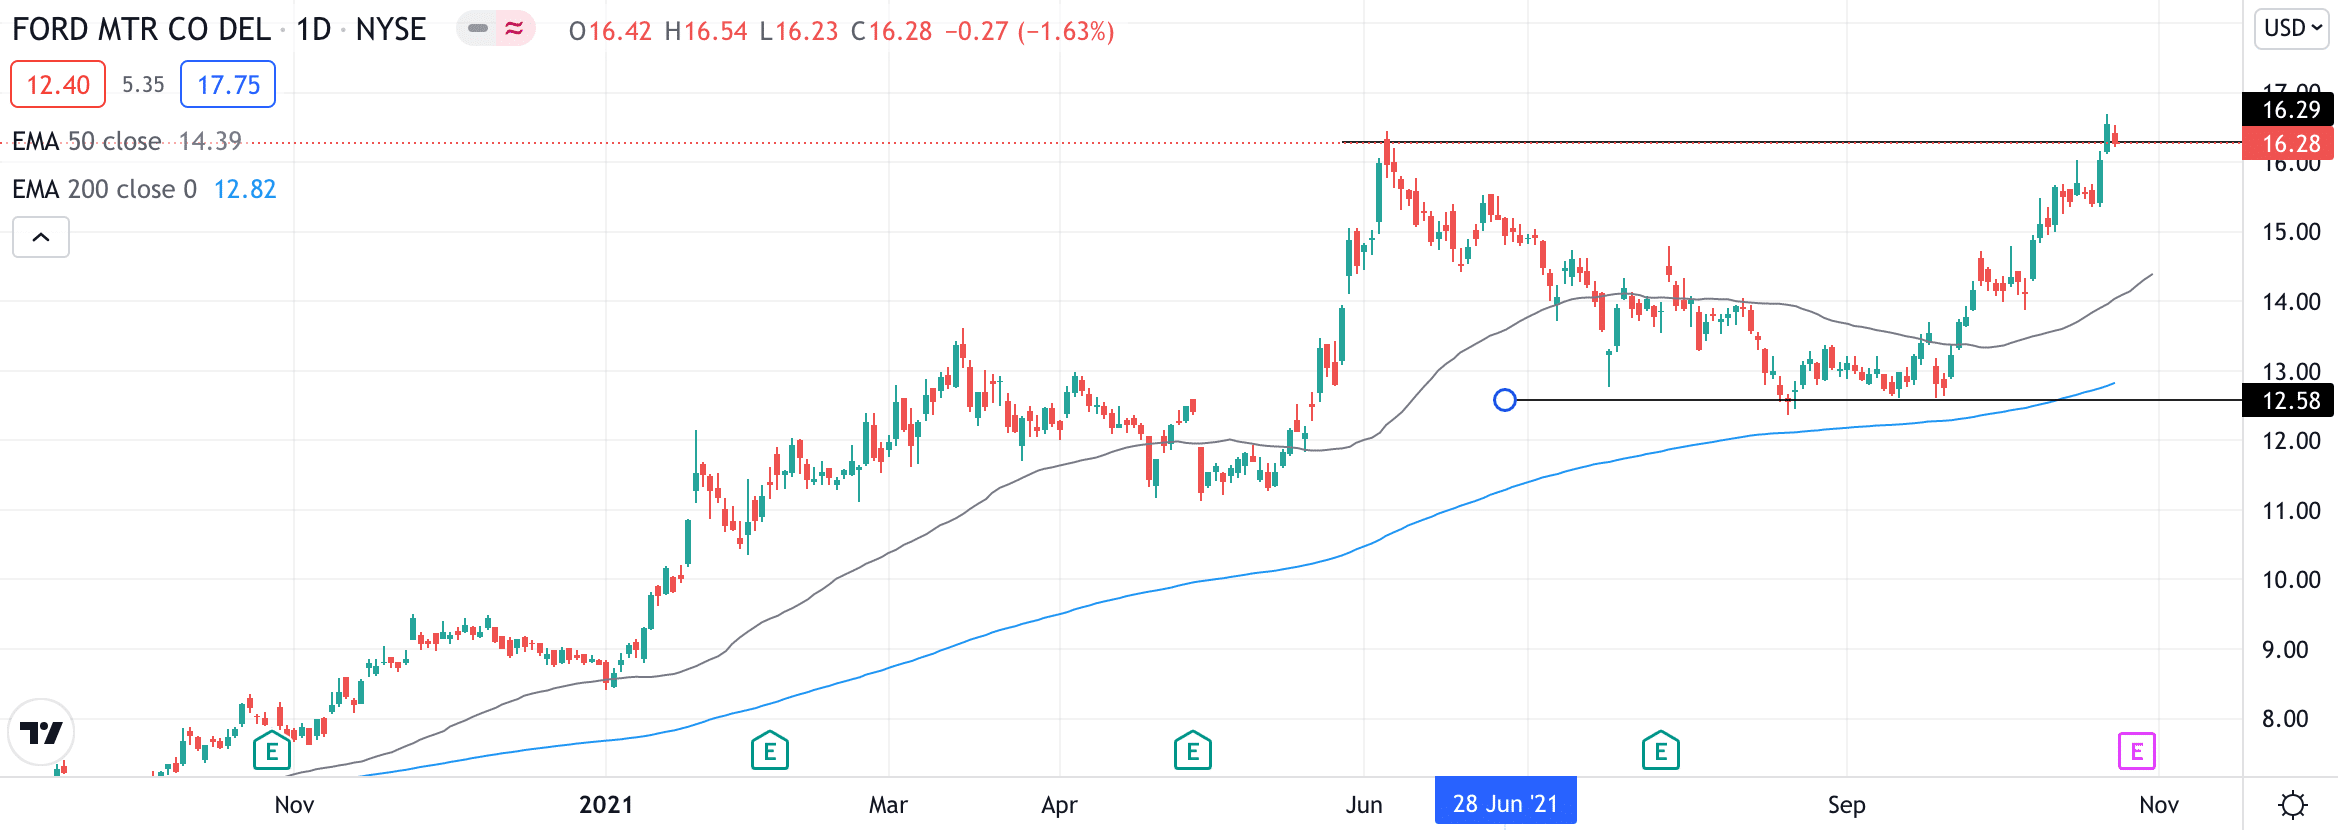
Task: Click the 8.00 price scale label
Action: coord(2285,719)
